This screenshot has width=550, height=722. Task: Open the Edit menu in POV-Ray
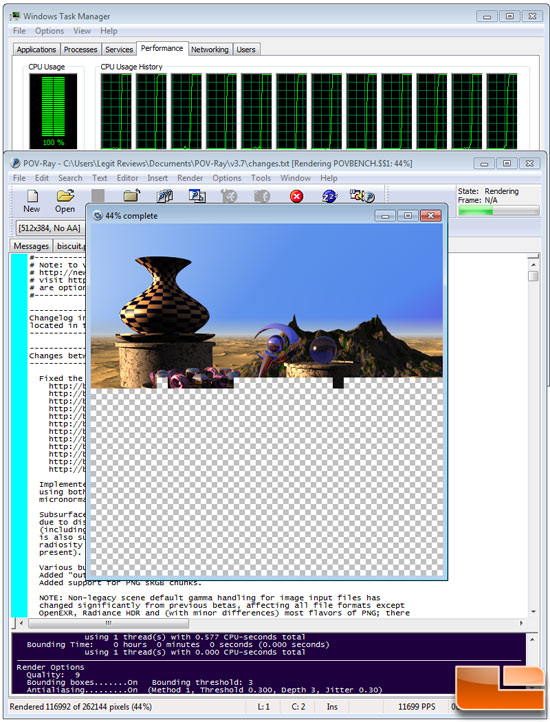tap(41, 178)
